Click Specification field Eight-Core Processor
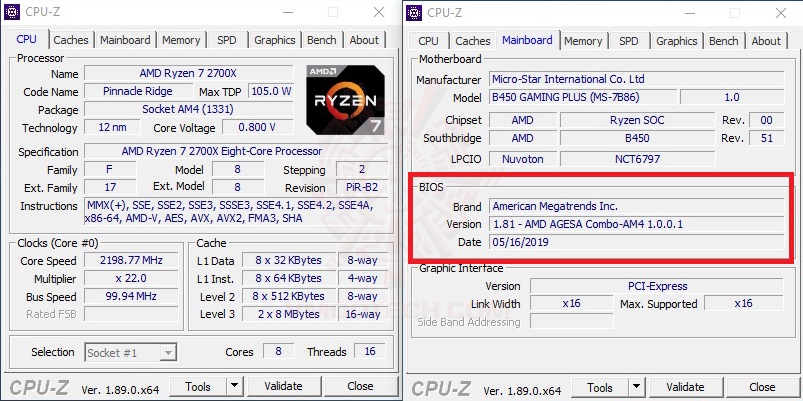 click(236, 151)
